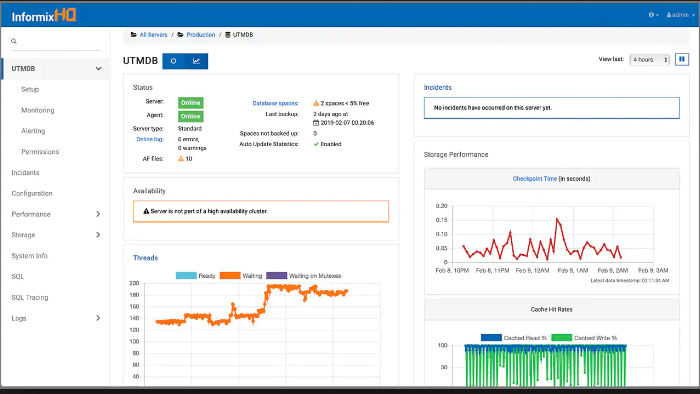Open the UTMDB dashboard view button
This screenshot has width=700, height=394.
pos(174,61)
